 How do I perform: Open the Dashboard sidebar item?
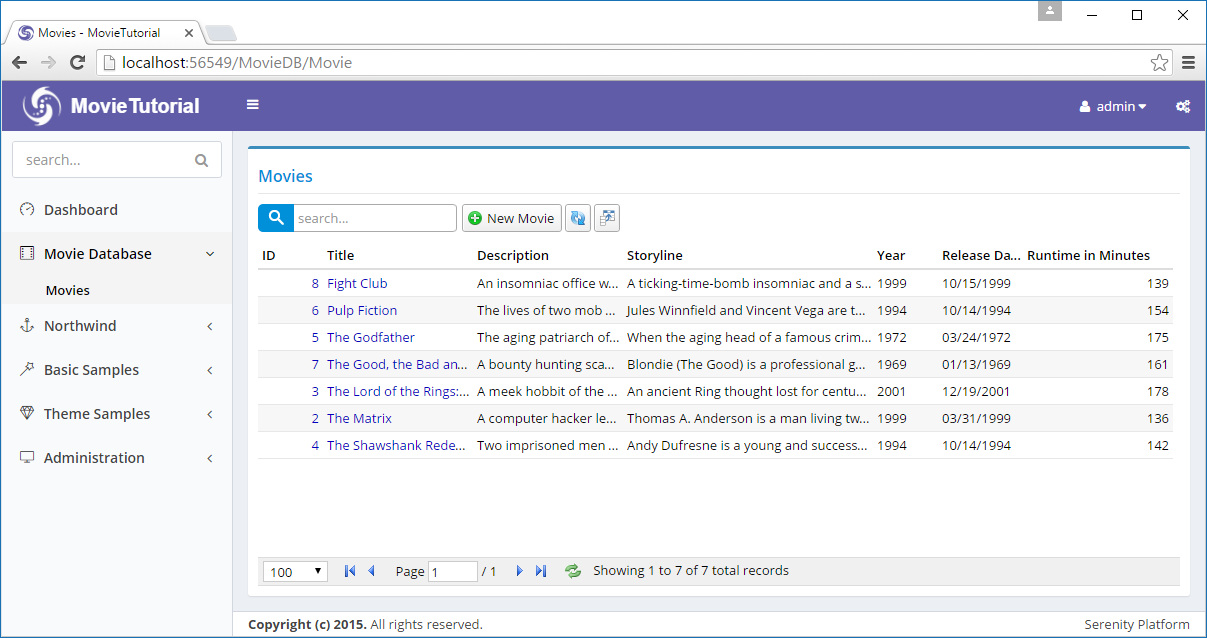coord(80,210)
